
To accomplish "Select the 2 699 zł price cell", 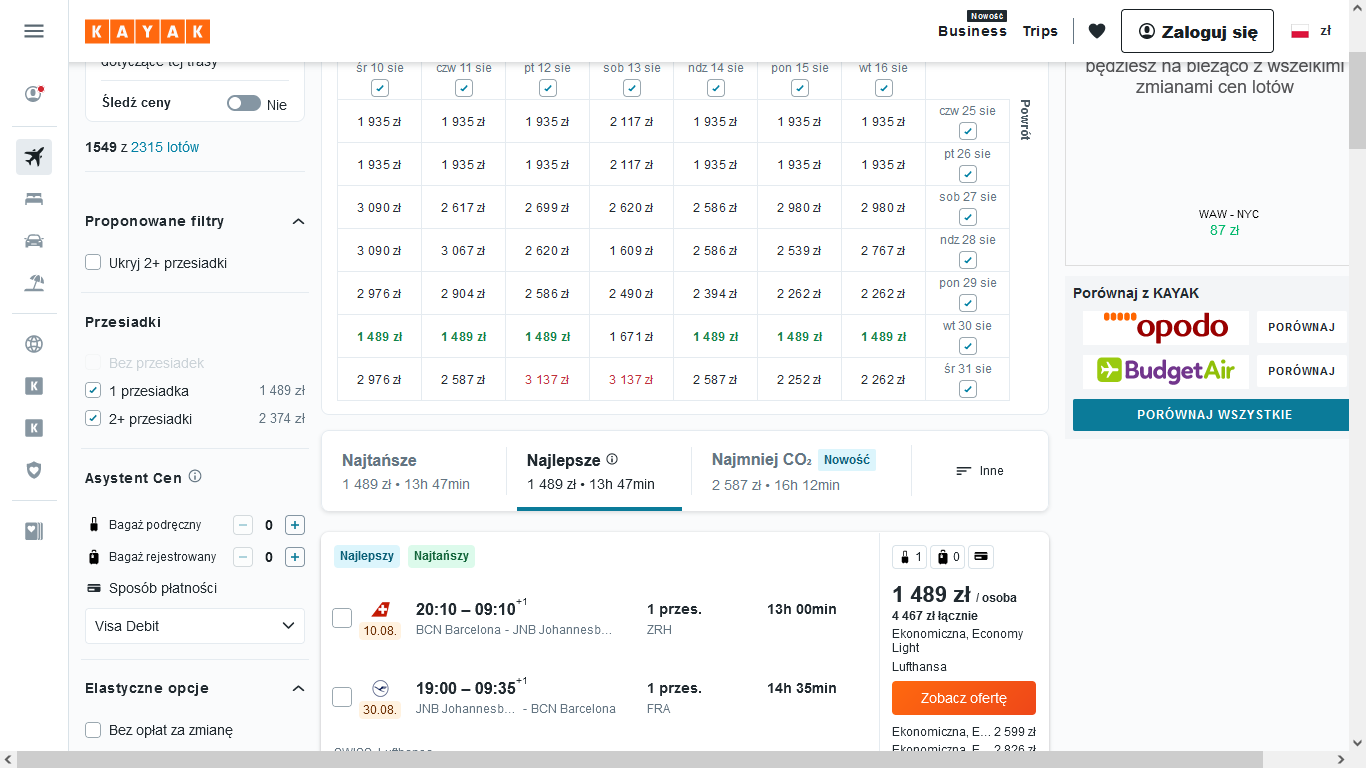I will tap(548, 208).
